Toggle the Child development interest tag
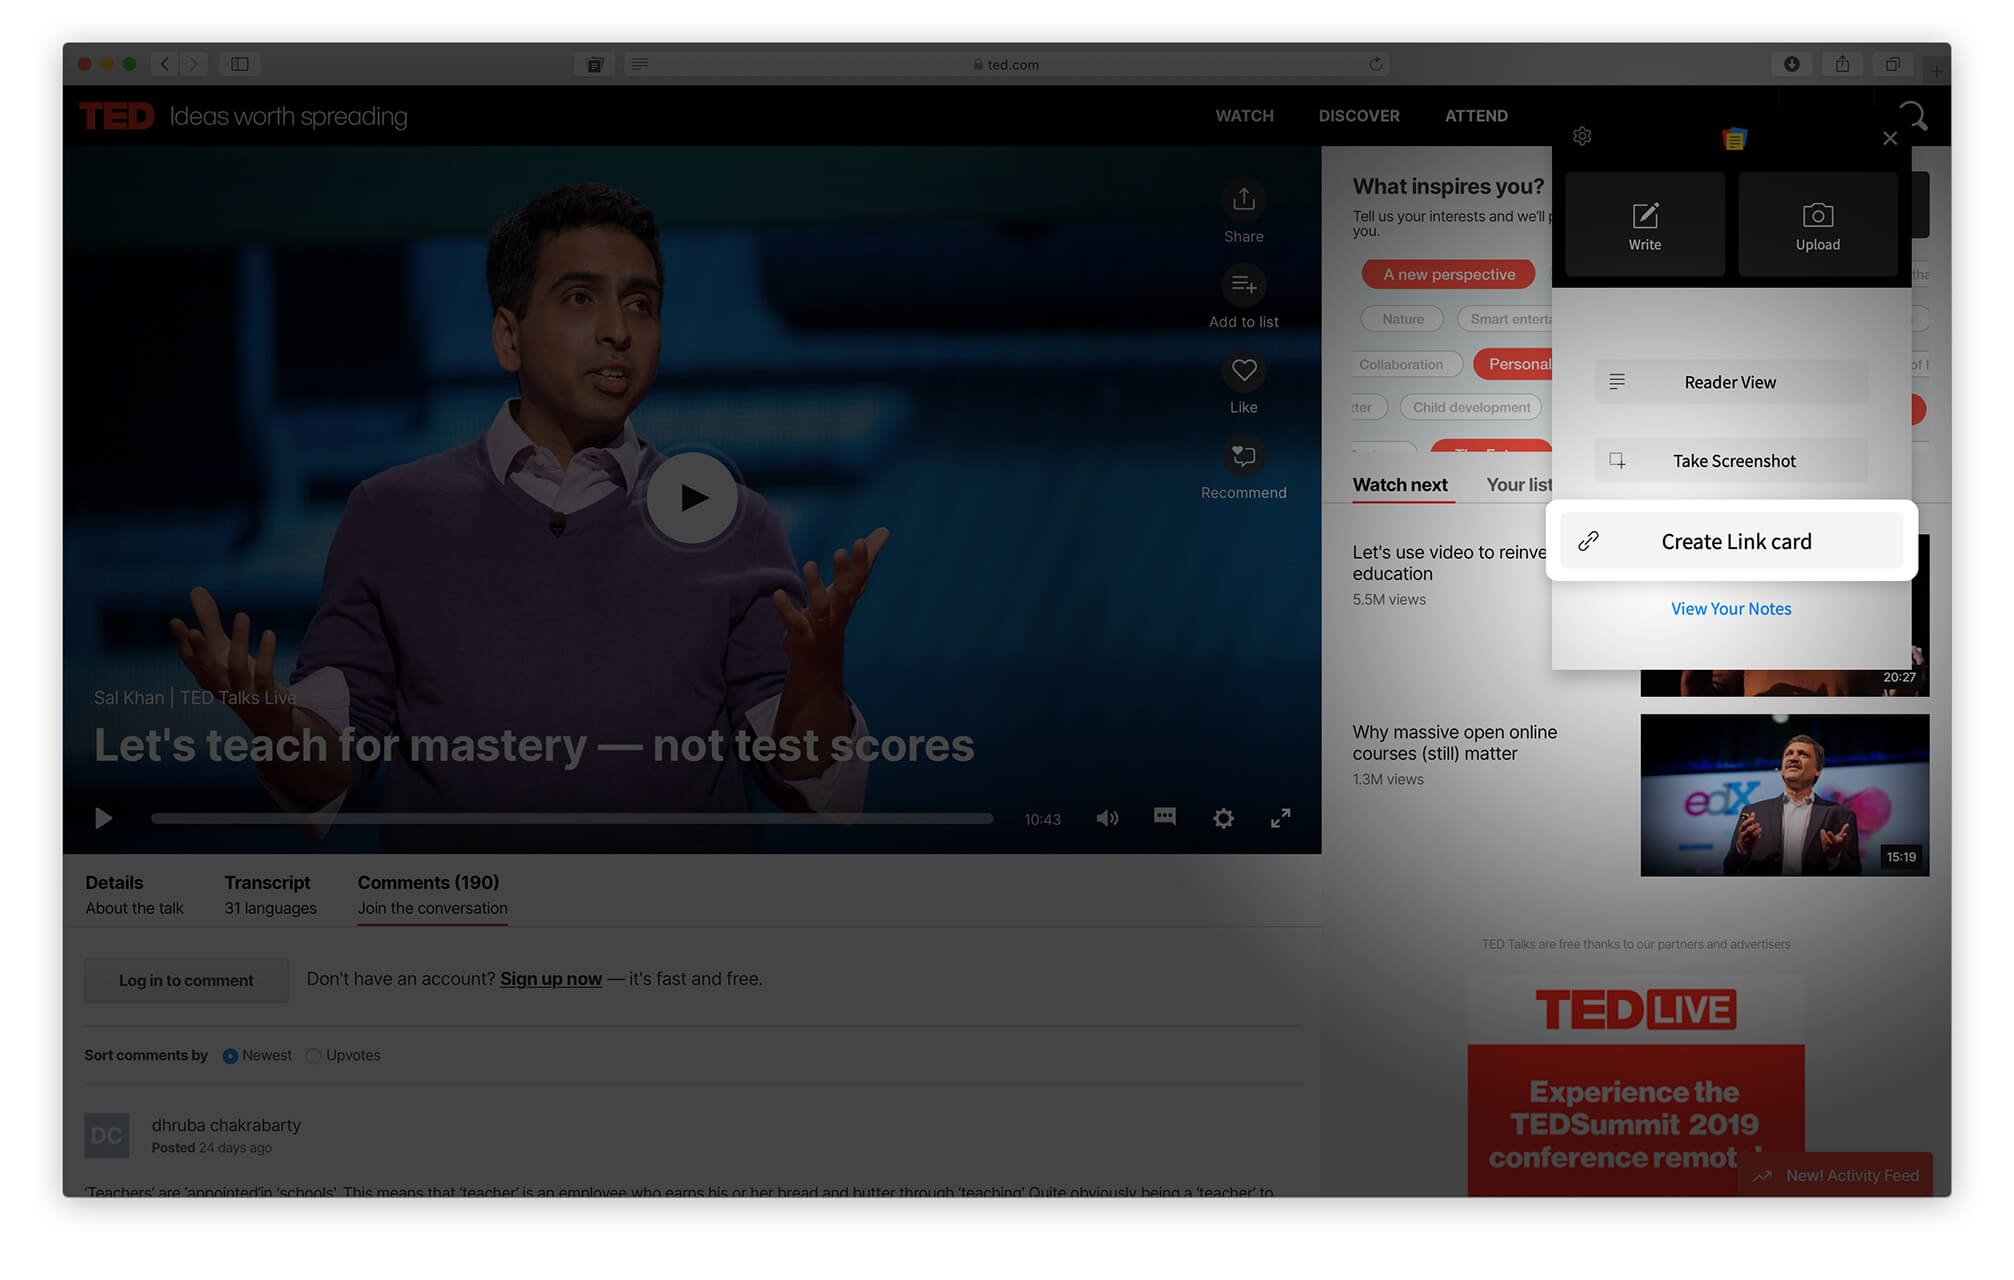This screenshot has width=2014, height=1280. pyautogui.click(x=1471, y=407)
